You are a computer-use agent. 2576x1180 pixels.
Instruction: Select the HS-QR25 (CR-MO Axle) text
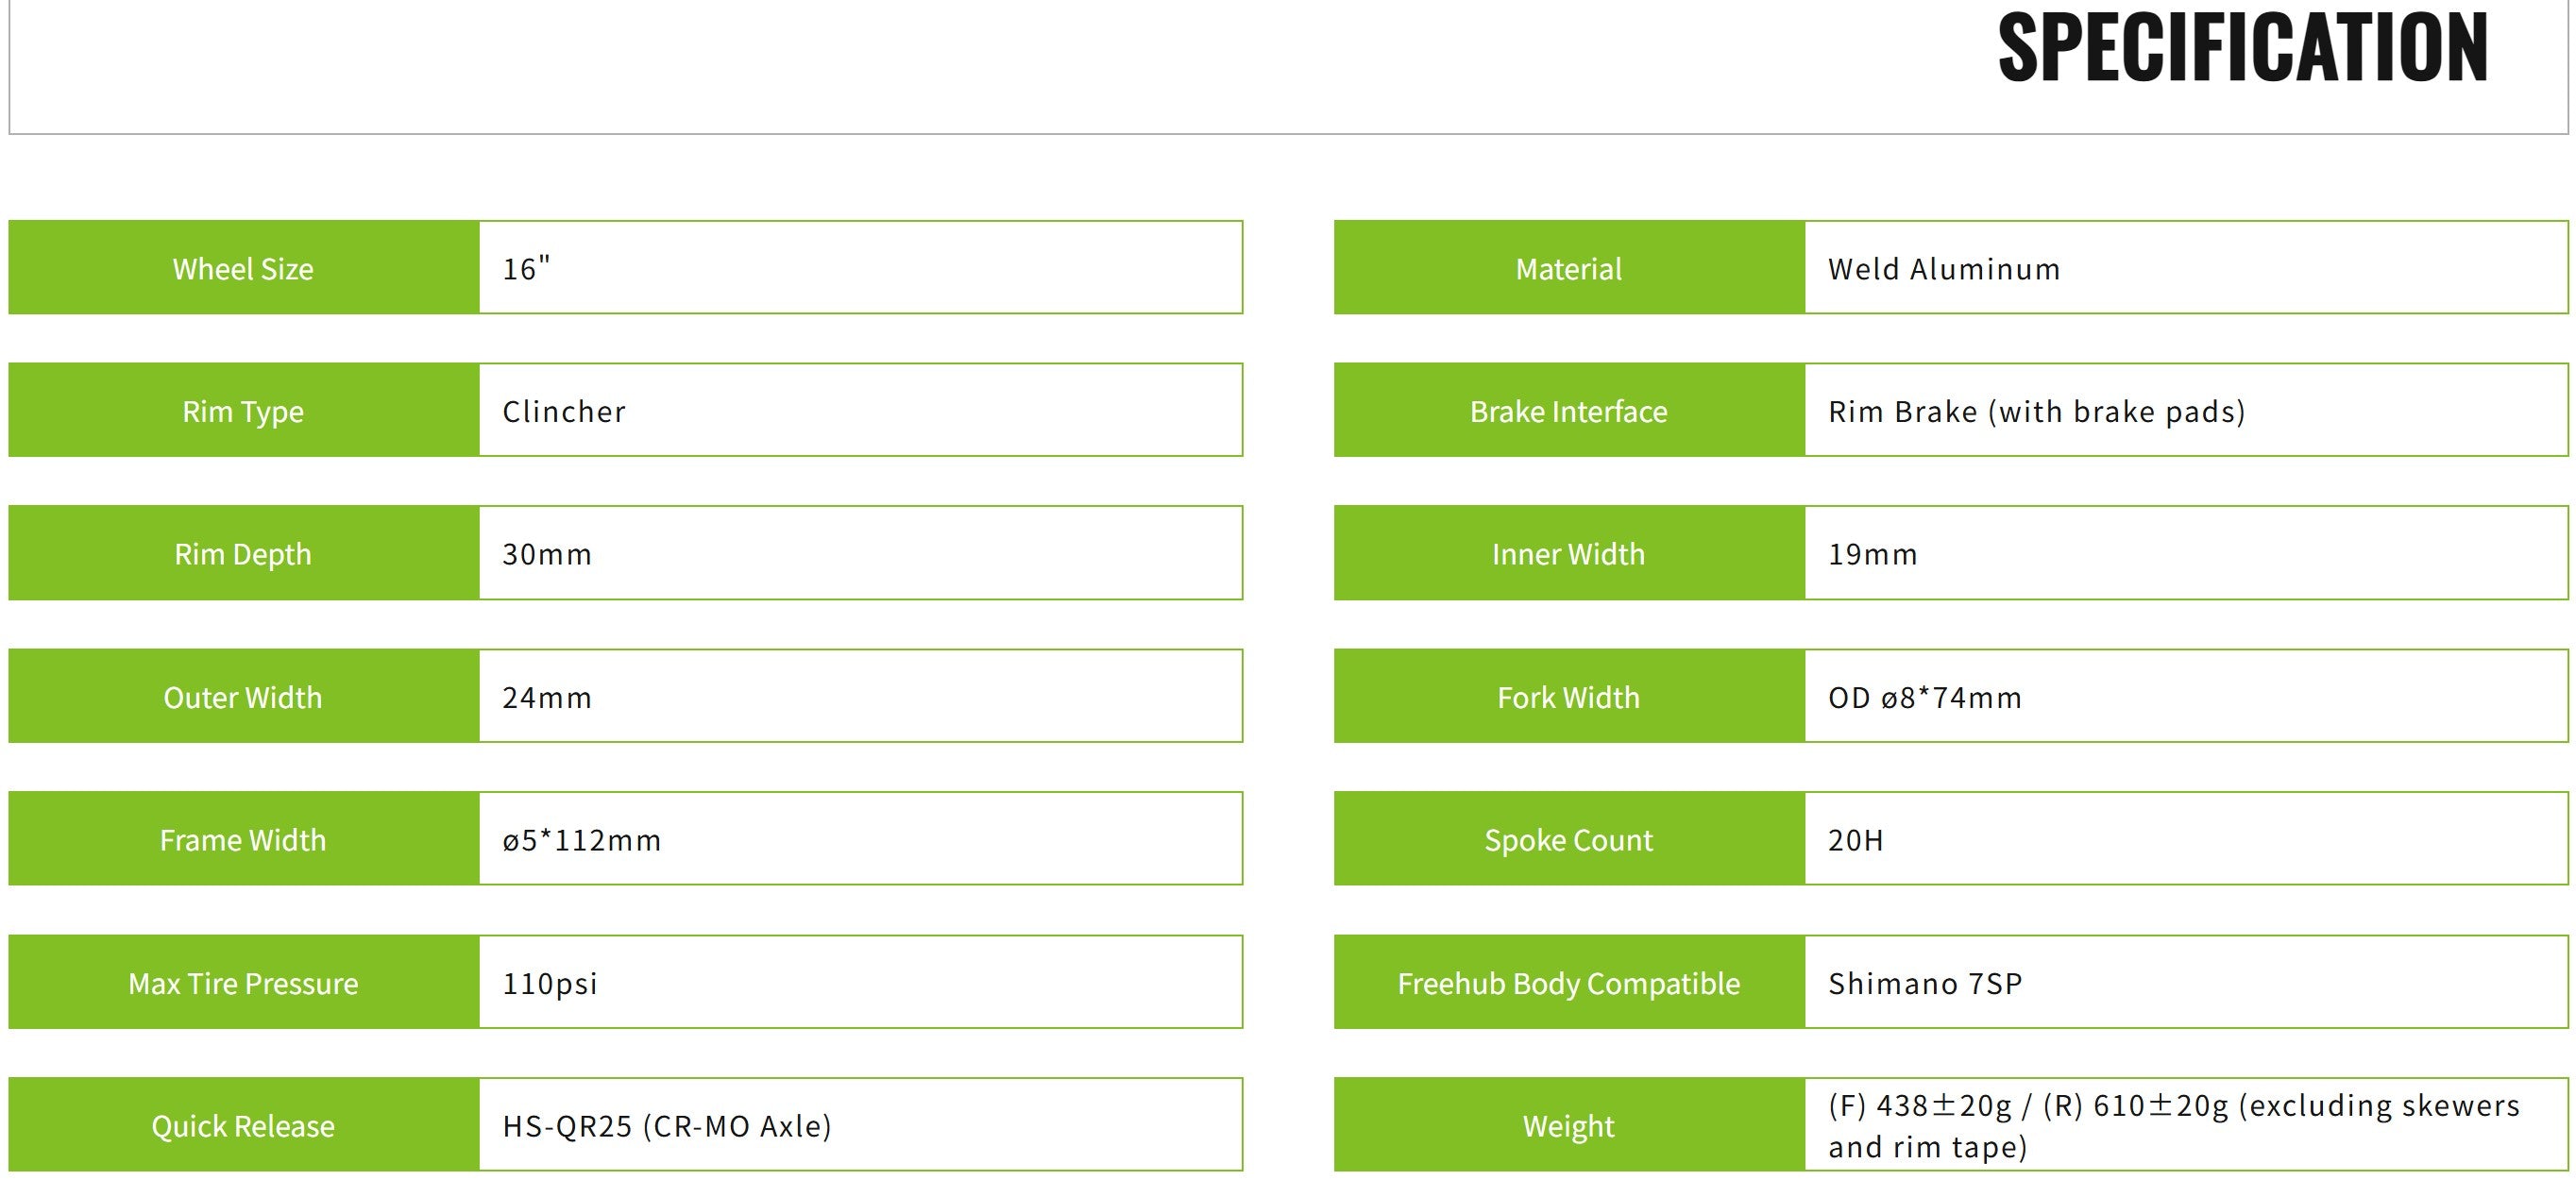click(x=667, y=1126)
